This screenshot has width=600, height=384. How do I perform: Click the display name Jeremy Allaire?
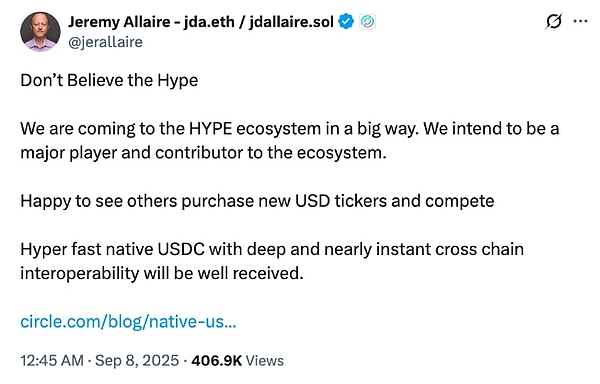(x=119, y=22)
